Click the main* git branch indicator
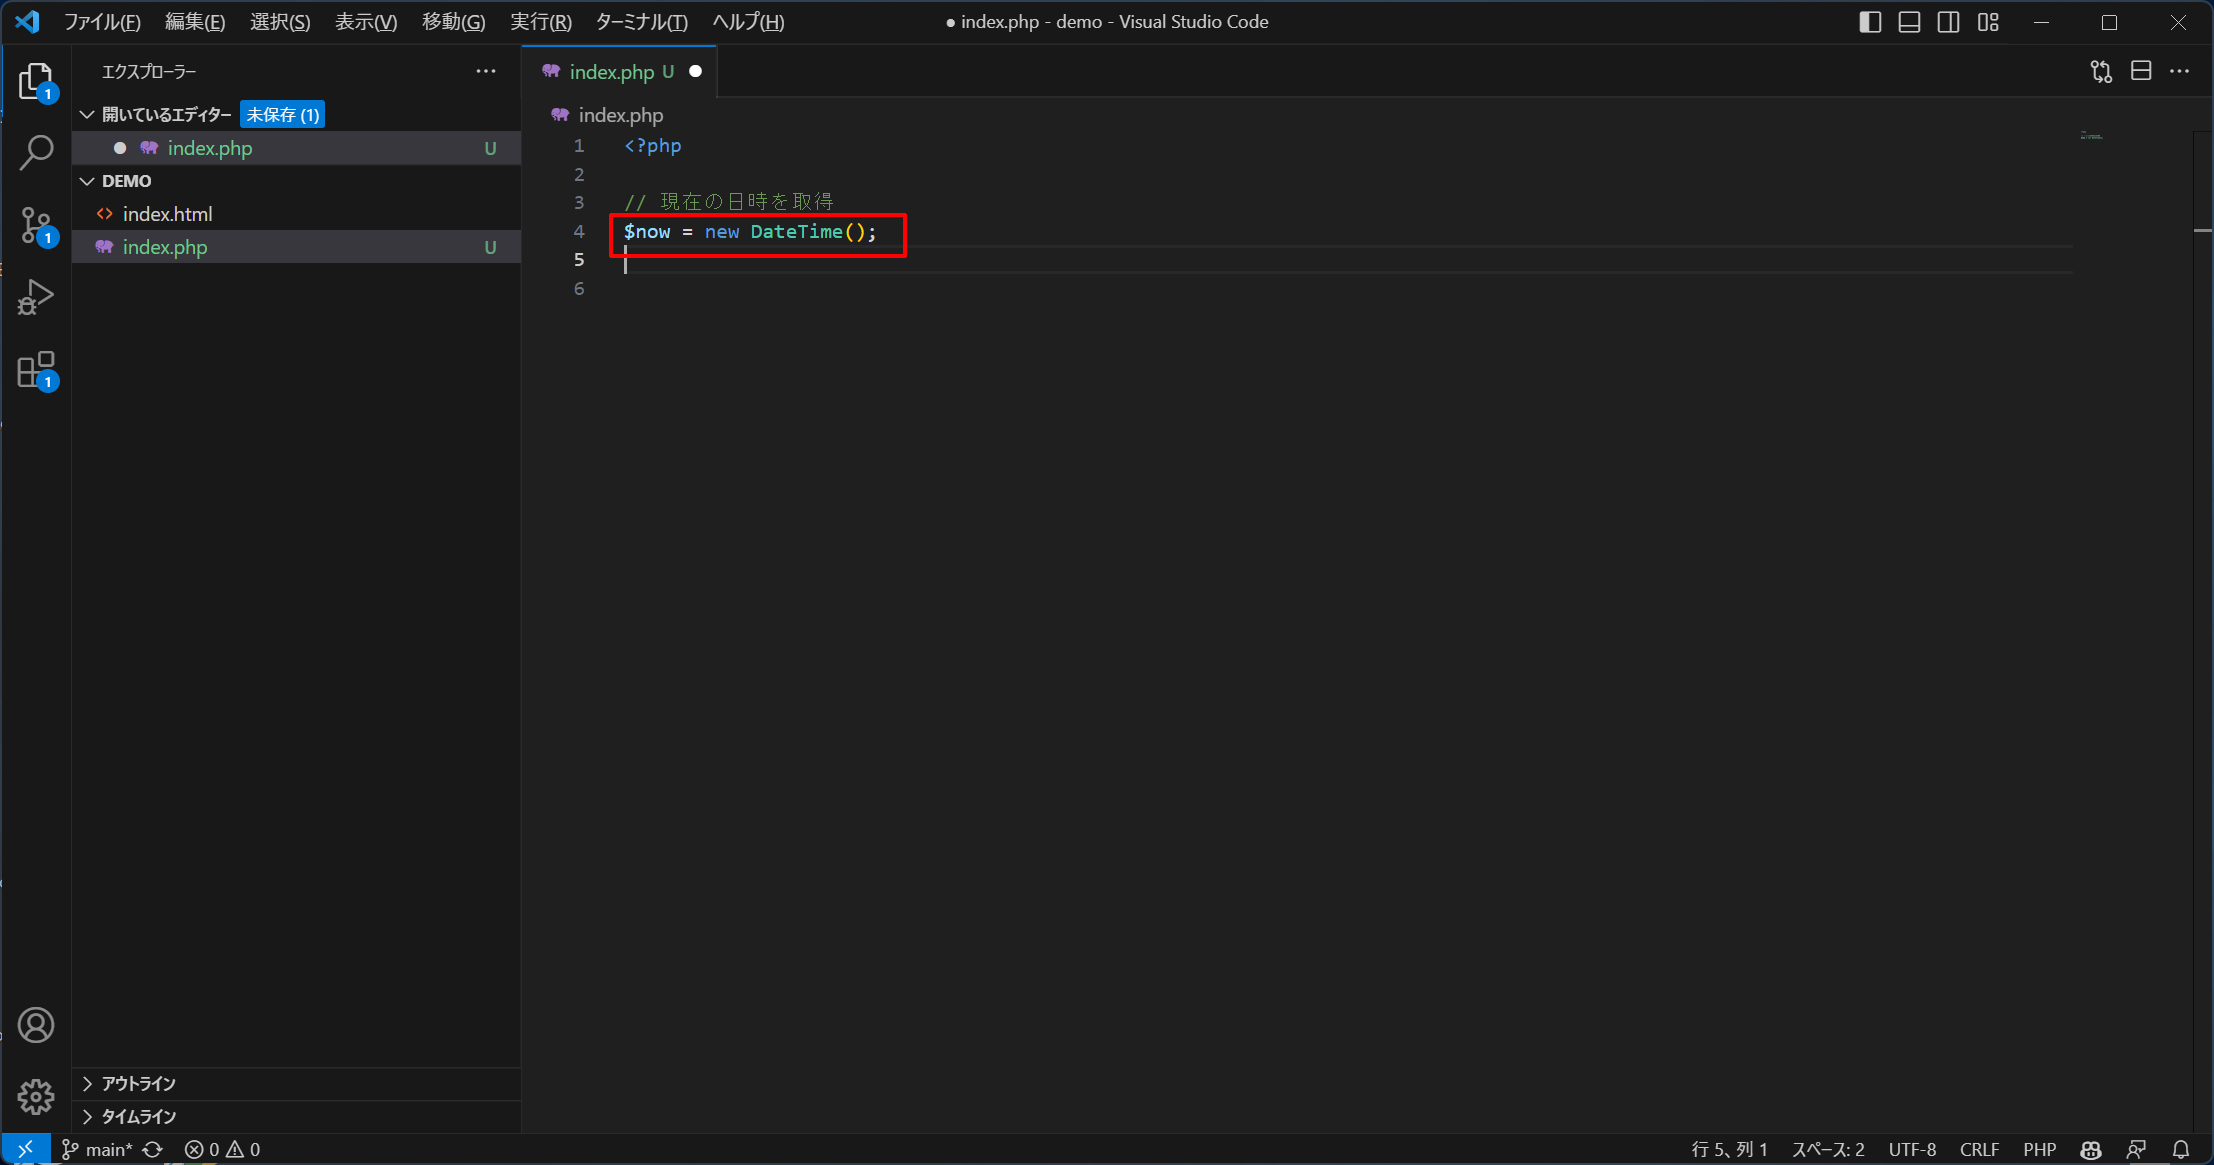 coord(97,1149)
